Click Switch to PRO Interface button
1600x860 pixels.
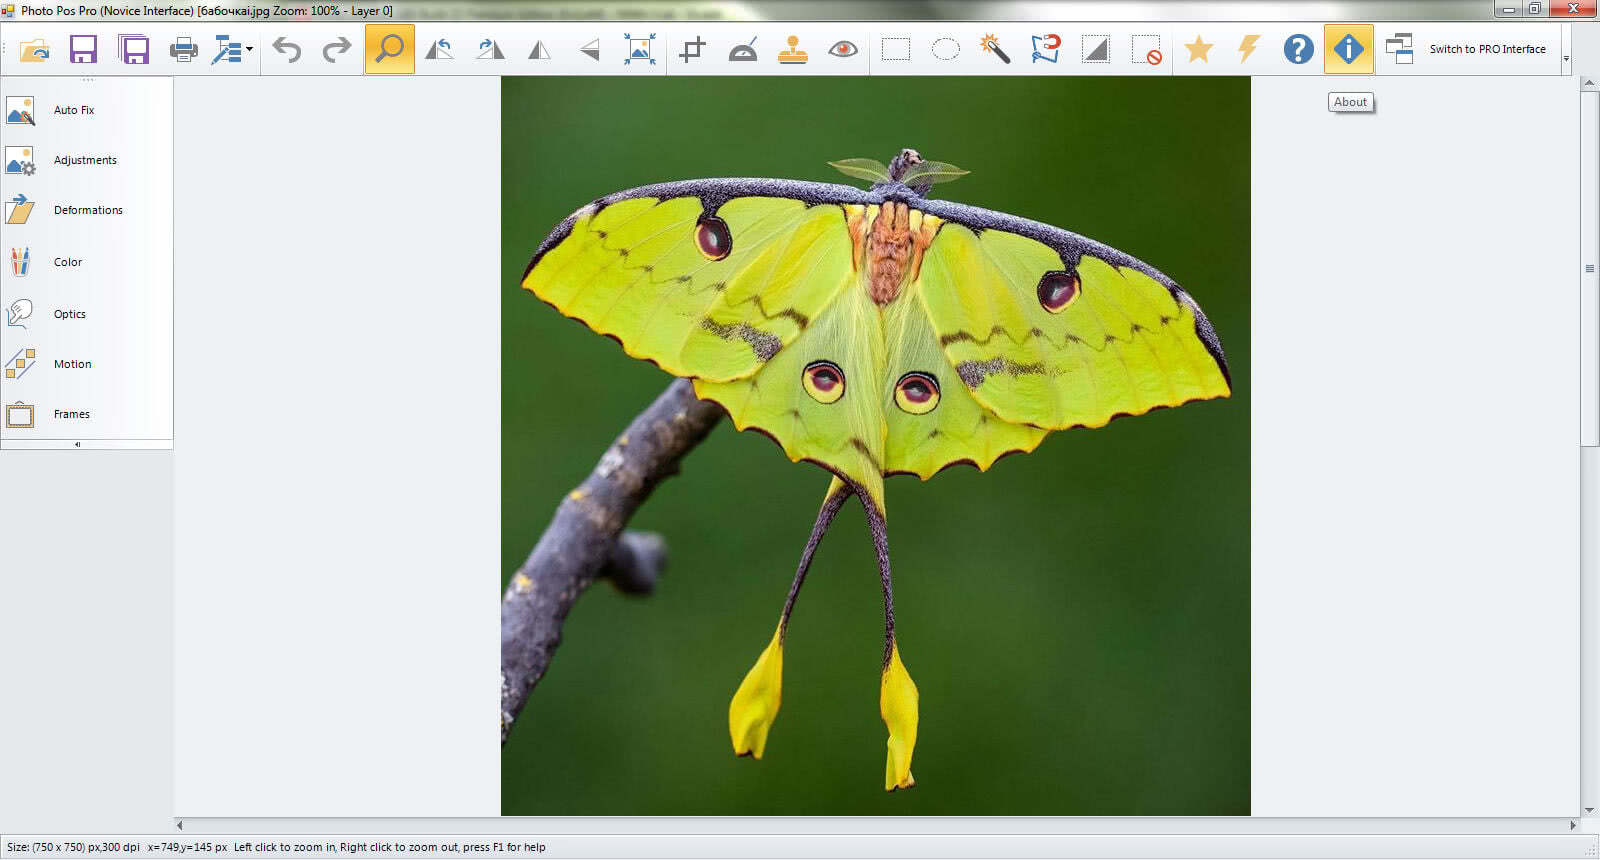pyautogui.click(x=1487, y=49)
